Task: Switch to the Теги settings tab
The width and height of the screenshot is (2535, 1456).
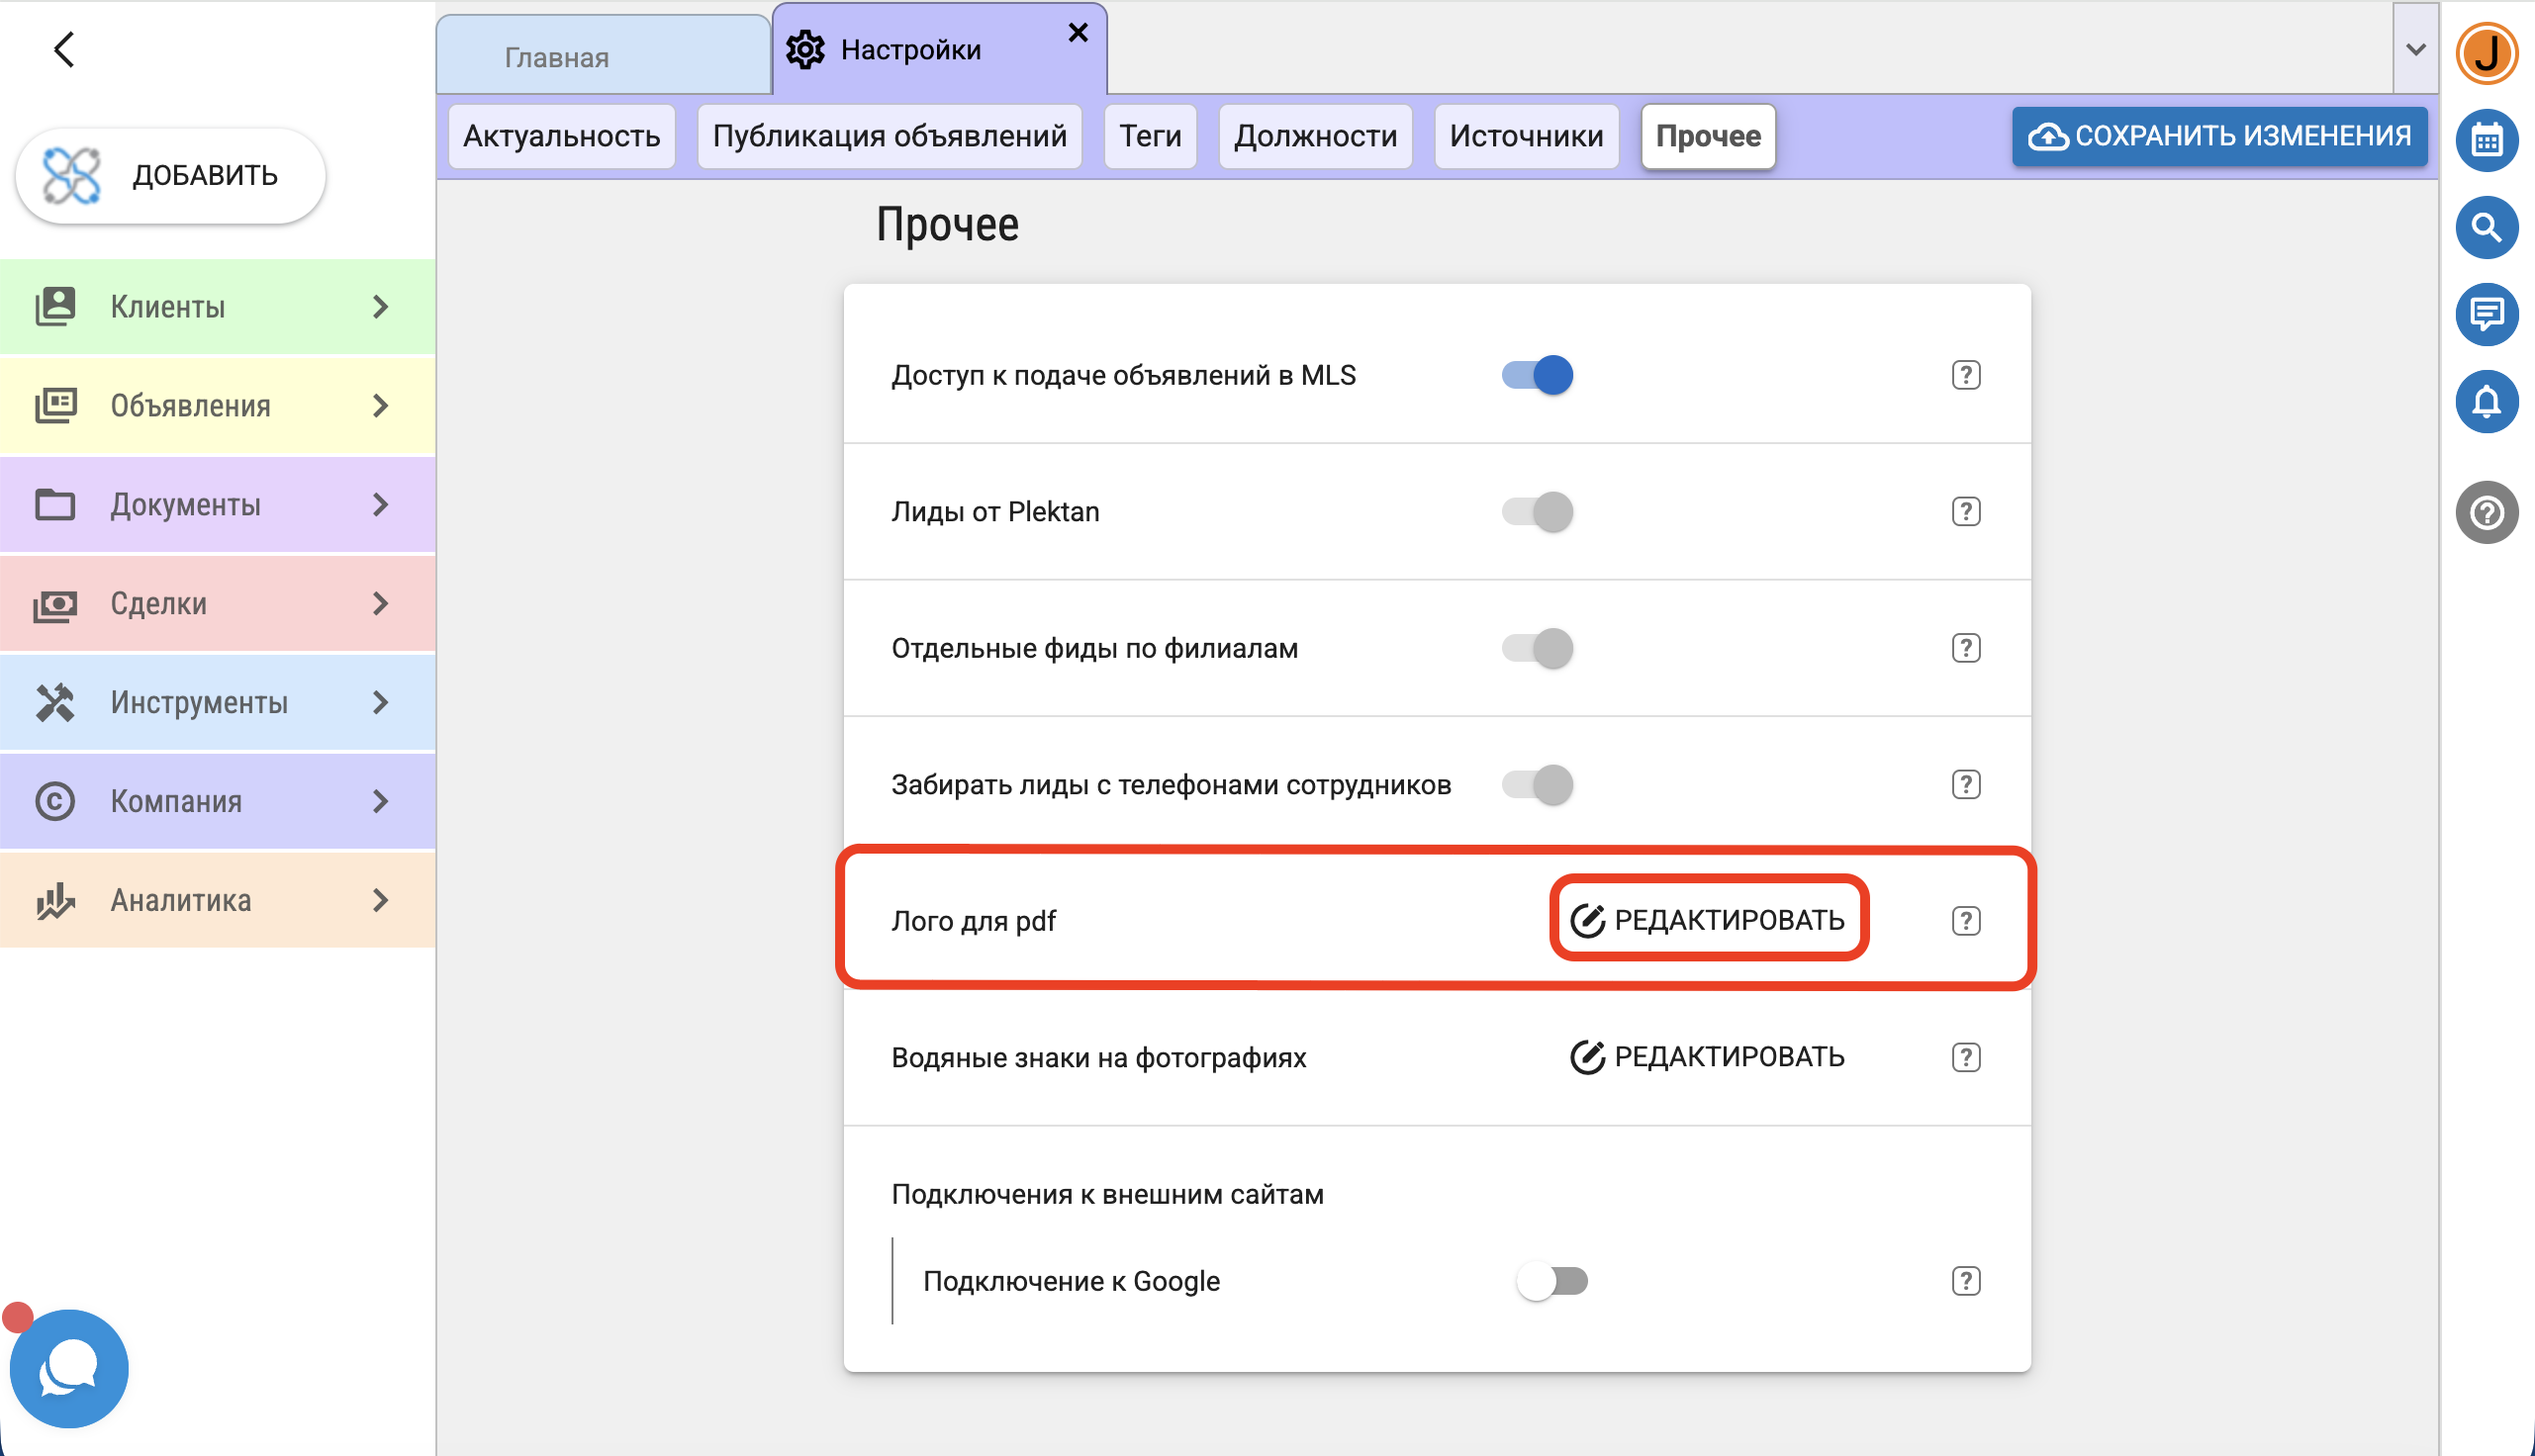Action: [1150, 136]
